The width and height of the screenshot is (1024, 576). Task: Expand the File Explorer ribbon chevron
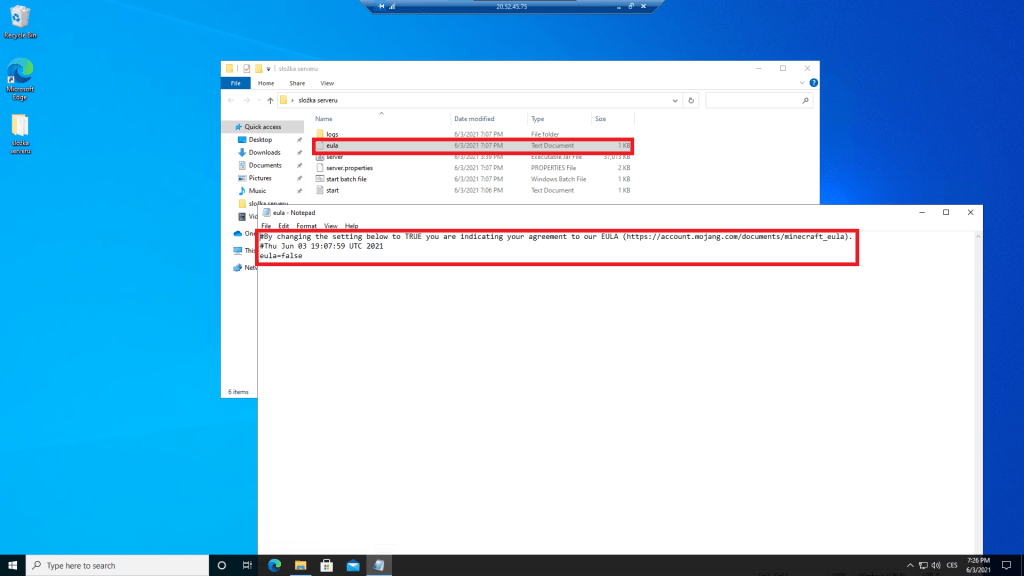(x=802, y=83)
